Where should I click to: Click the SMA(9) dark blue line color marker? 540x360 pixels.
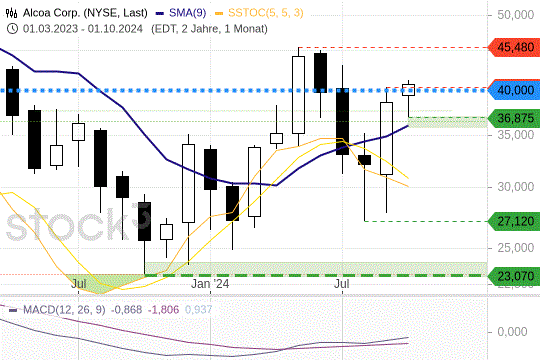[159, 14]
